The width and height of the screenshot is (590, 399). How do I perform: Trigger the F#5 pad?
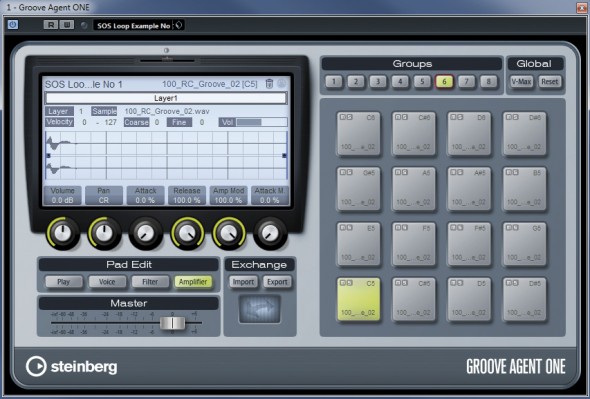click(x=469, y=244)
